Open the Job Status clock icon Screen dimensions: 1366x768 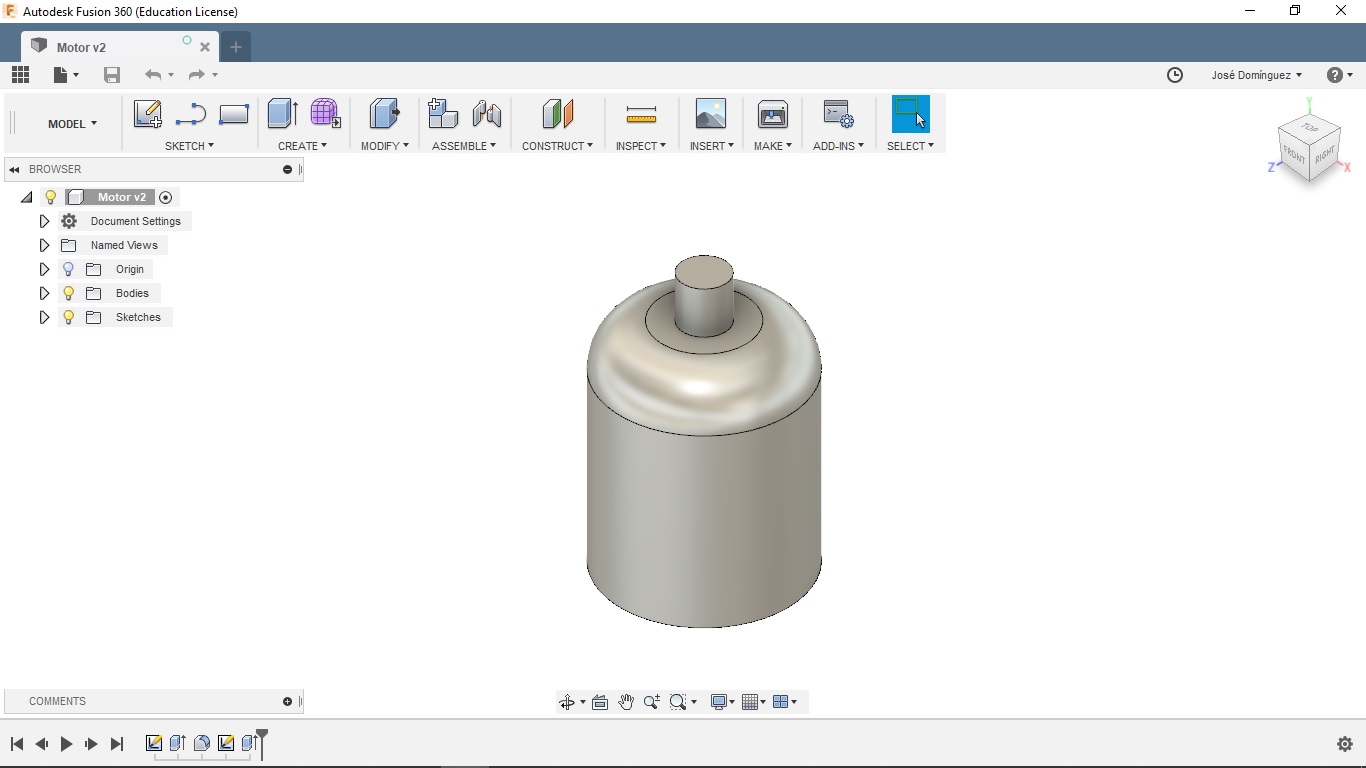point(1175,75)
